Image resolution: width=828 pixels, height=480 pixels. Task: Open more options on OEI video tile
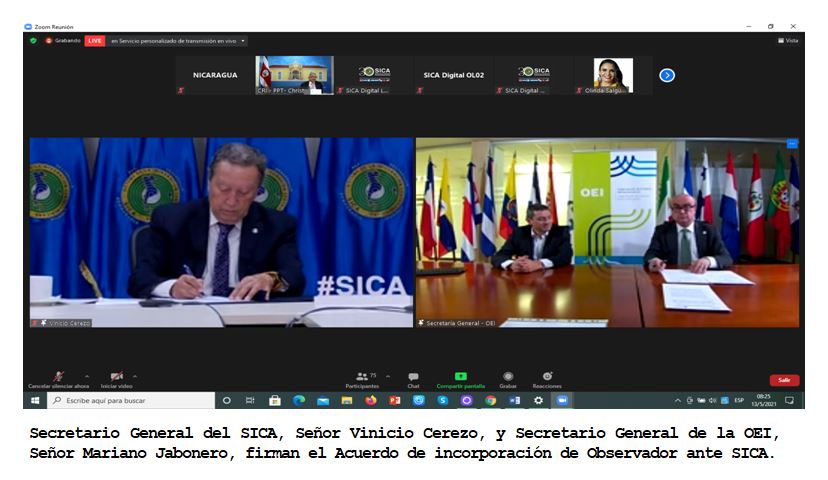[x=792, y=144]
